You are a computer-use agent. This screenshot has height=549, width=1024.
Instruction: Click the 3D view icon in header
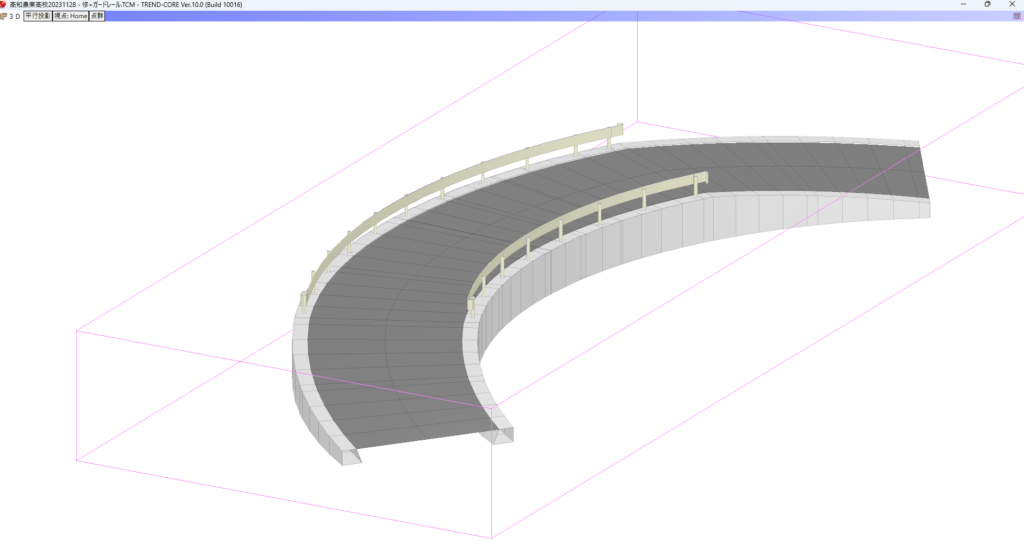(4, 16)
